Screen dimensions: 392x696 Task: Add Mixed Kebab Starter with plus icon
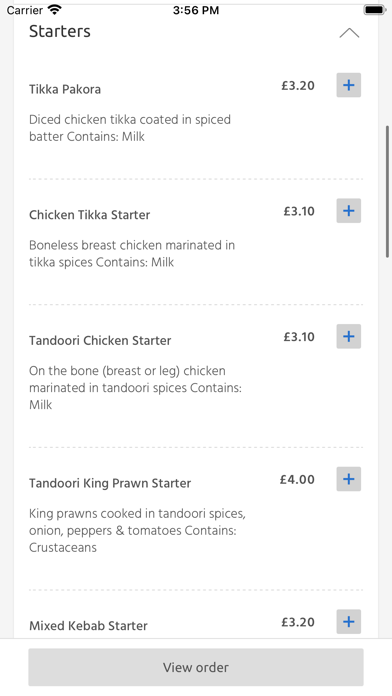(x=348, y=621)
